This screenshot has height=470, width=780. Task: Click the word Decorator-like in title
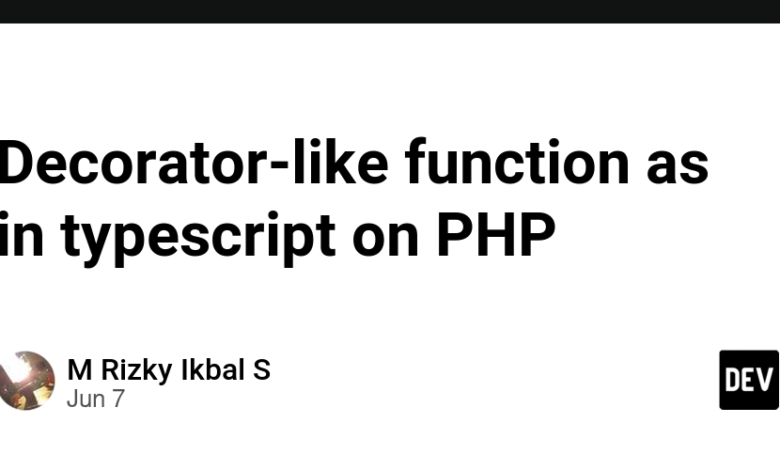[x=193, y=162]
